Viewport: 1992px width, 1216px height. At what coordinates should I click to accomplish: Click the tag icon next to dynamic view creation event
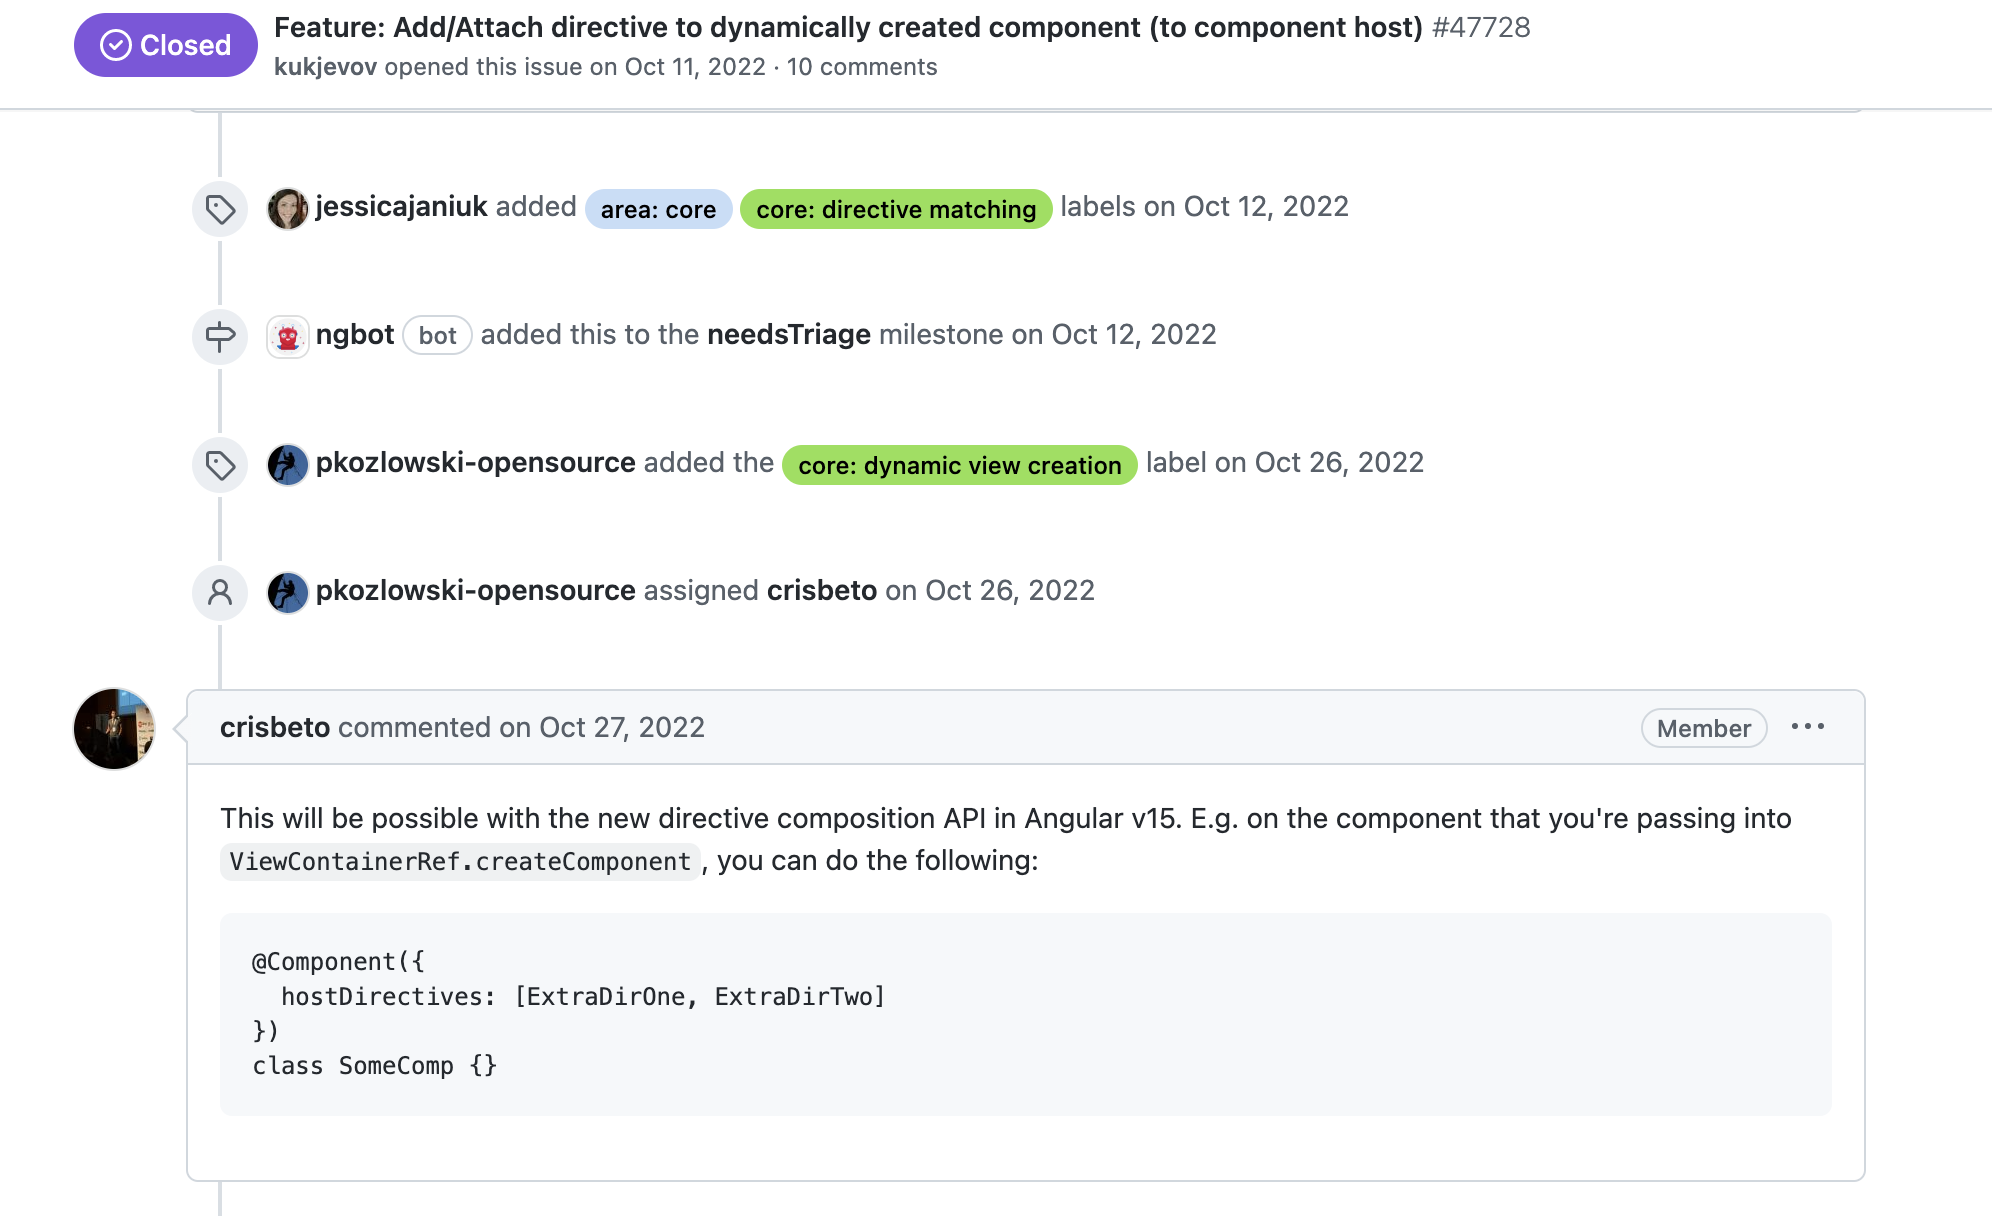coord(220,465)
